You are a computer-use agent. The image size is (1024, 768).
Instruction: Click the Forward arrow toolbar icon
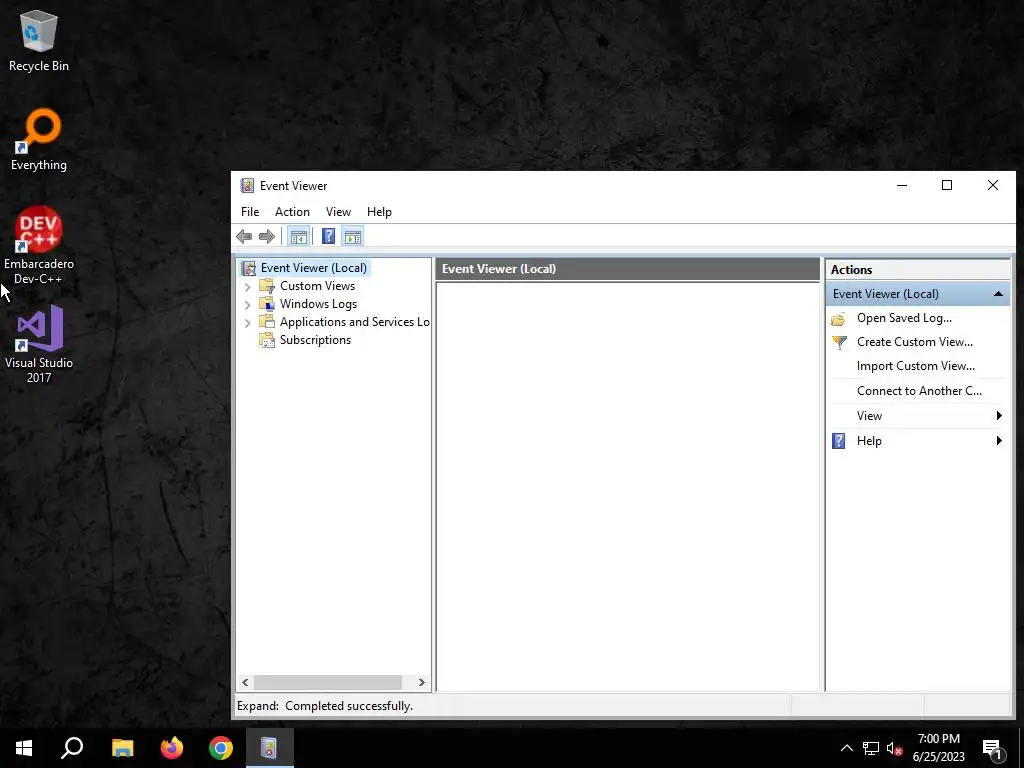[x=266, y=236]
